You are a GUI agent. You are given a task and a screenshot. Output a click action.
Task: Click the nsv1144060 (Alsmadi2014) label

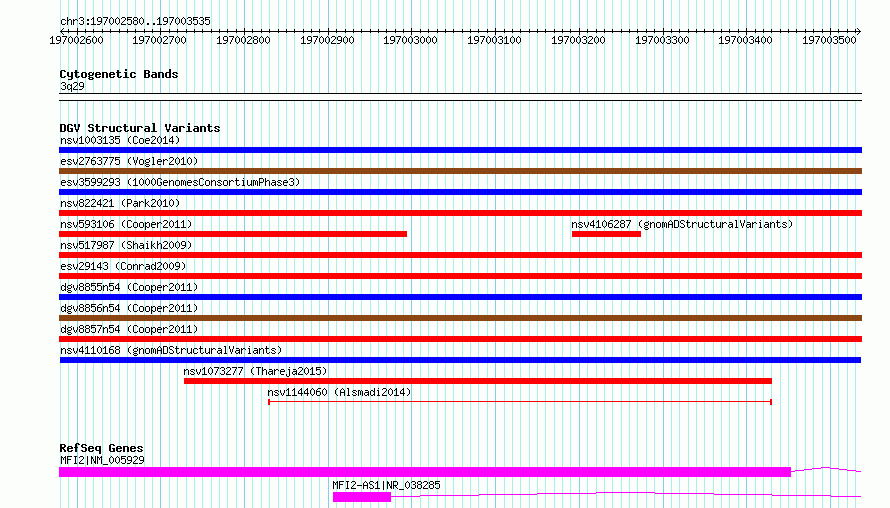click(339, 392)
